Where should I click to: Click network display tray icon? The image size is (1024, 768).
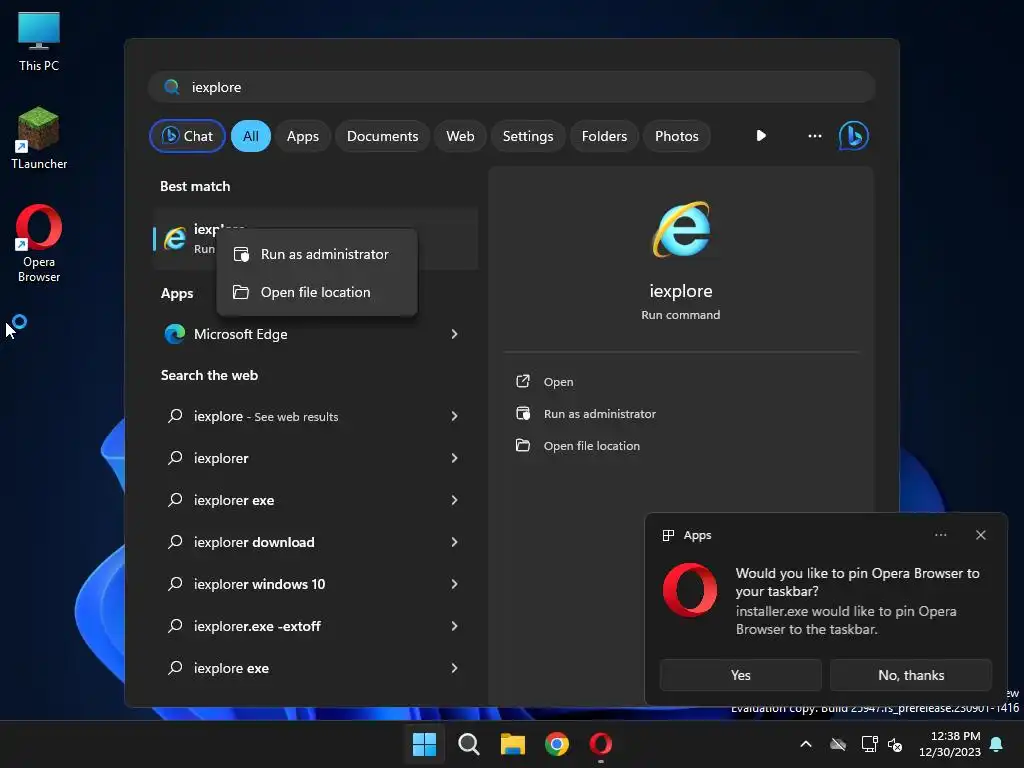pyautogui.click(x=869, y=744)
